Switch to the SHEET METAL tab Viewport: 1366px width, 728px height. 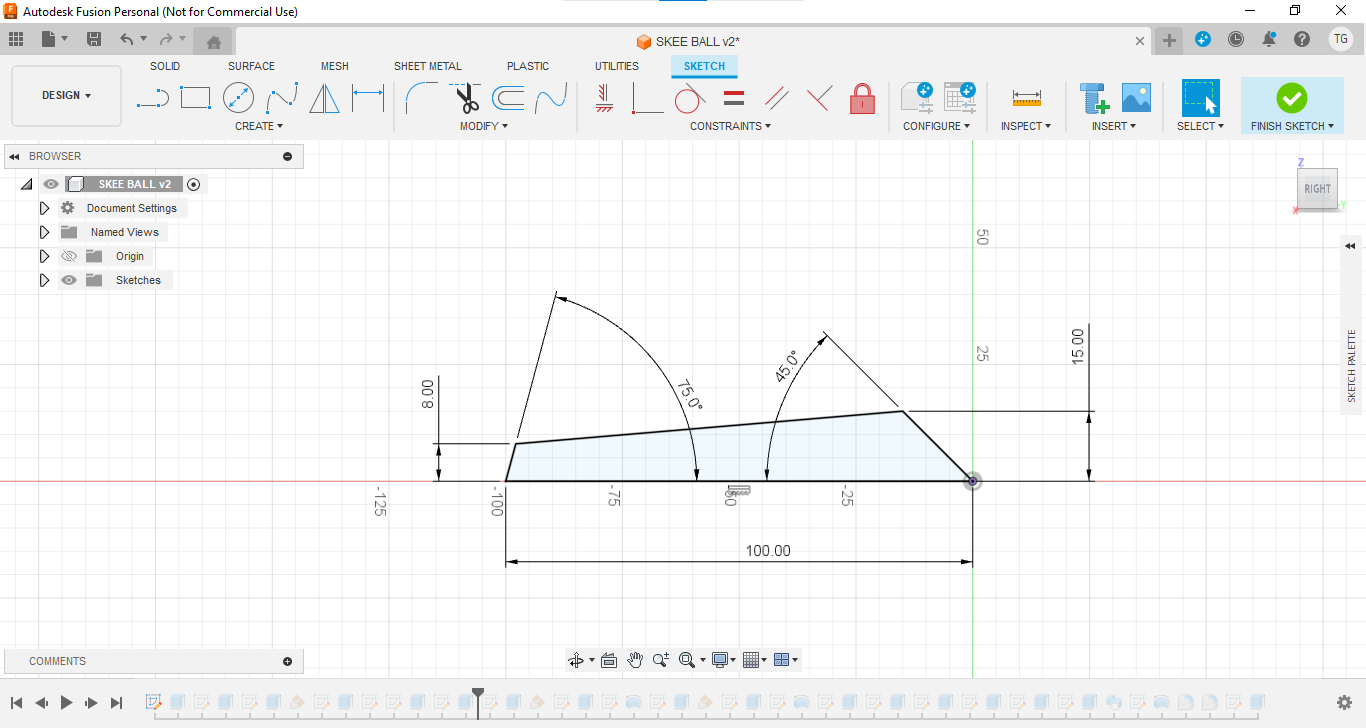pos(428,66)
